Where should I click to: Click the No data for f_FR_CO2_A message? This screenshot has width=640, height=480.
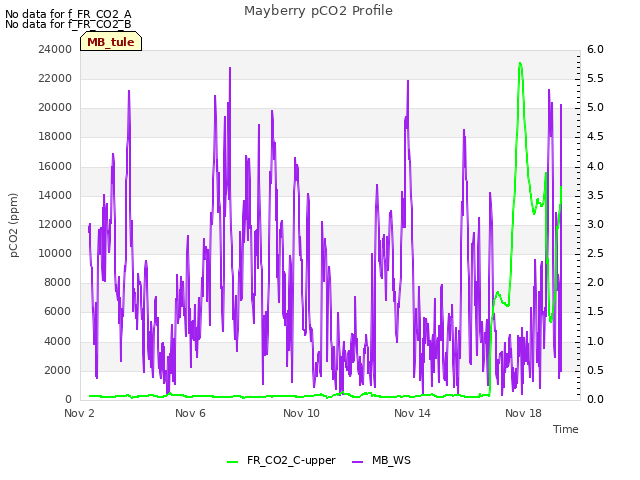[68, 14]
